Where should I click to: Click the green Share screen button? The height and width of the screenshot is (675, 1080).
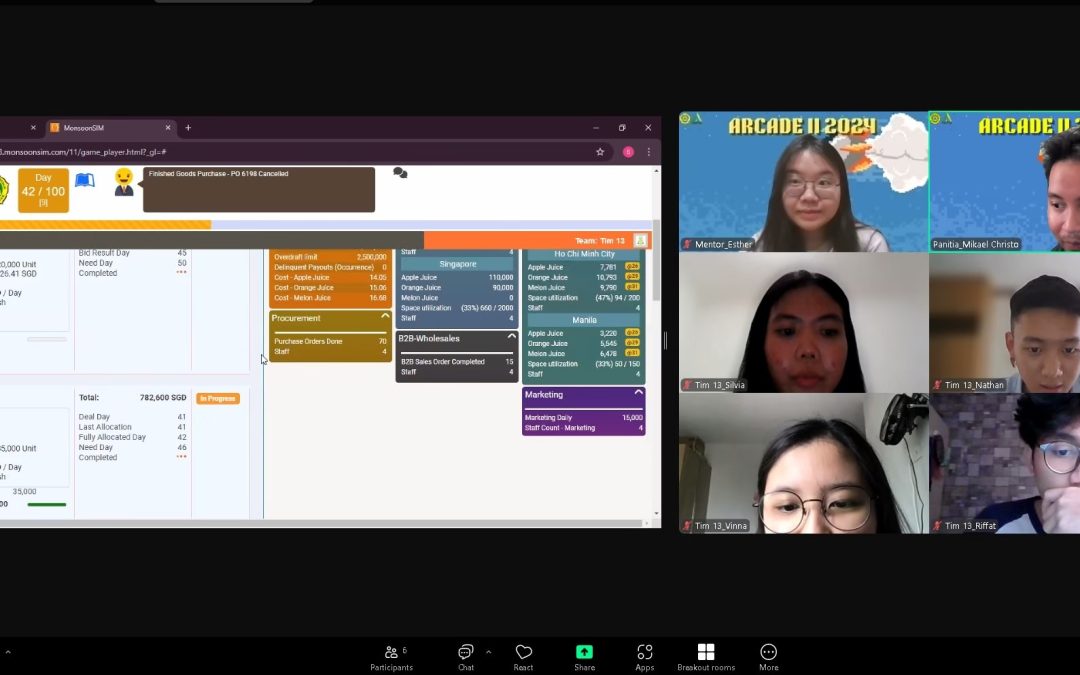click(584, 656)
